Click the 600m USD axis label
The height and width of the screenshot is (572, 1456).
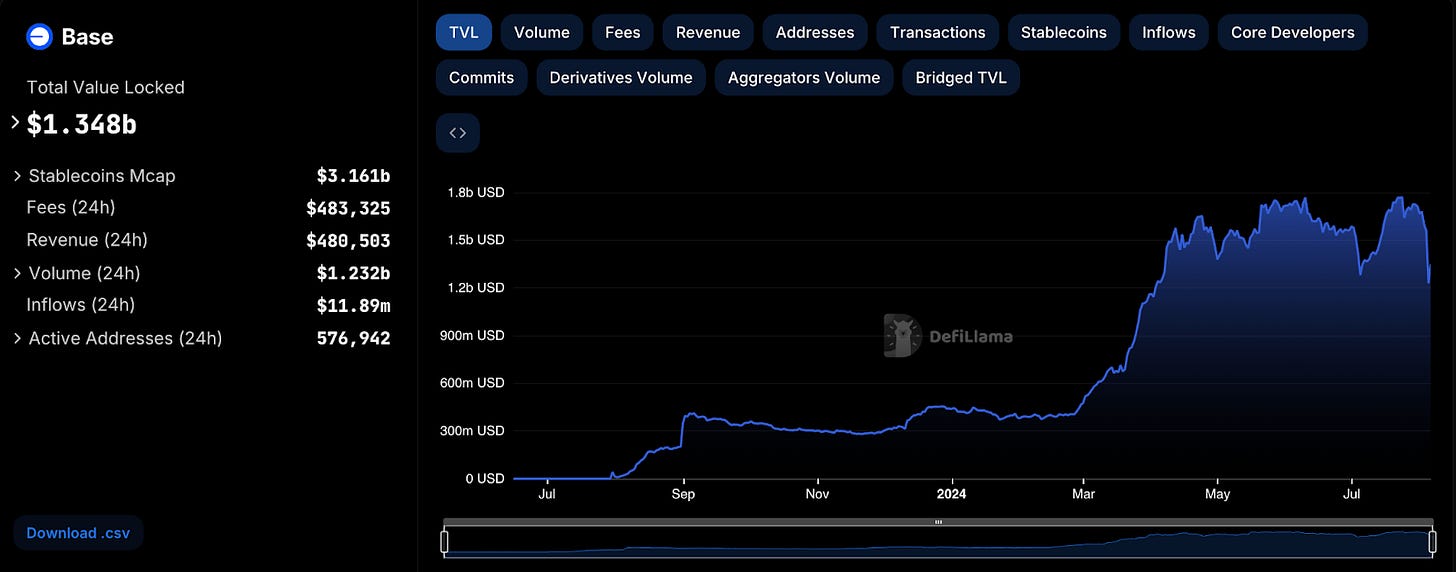pos(472,383)
